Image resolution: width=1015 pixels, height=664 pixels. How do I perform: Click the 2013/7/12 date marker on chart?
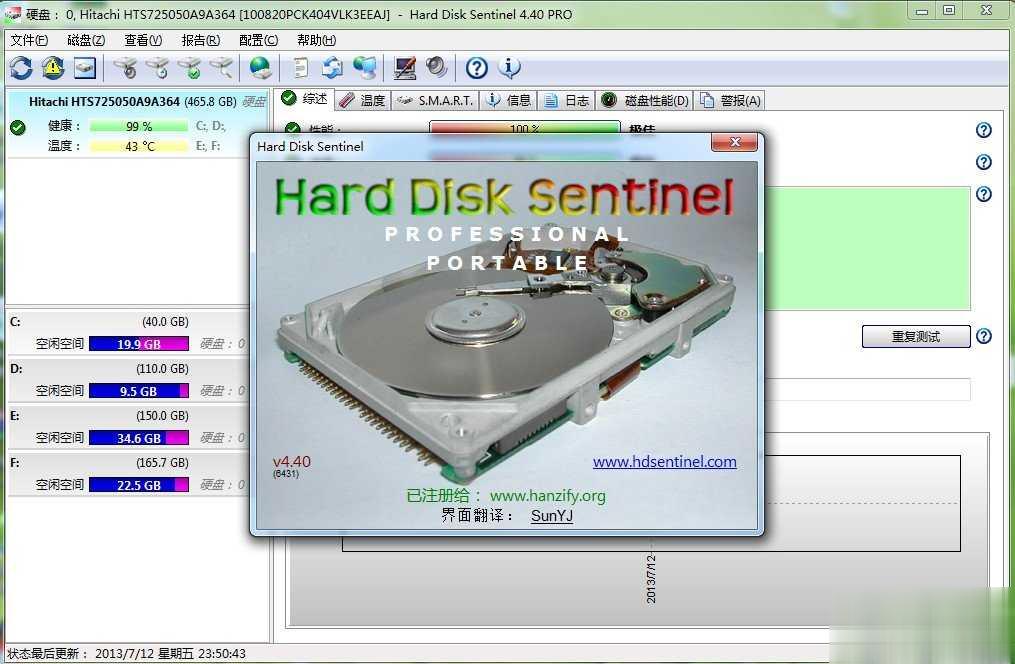pos(651,578)
